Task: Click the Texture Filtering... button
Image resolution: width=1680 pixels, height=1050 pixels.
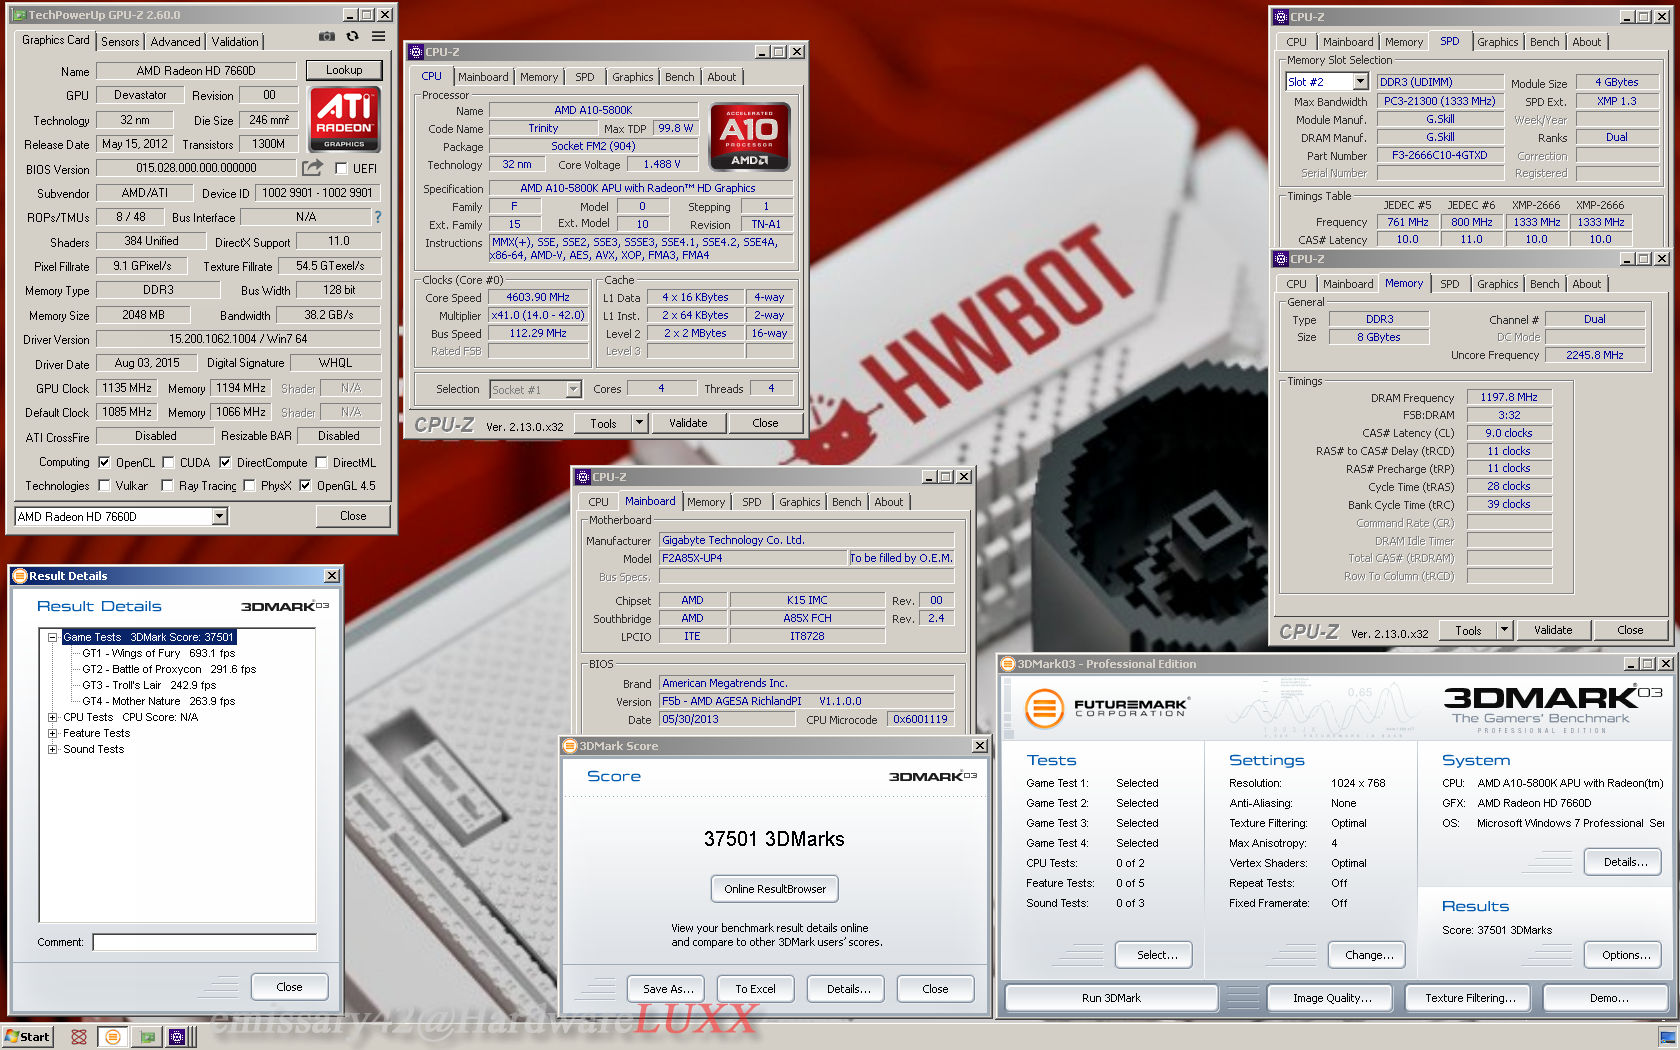Action: pos(1470,998)
